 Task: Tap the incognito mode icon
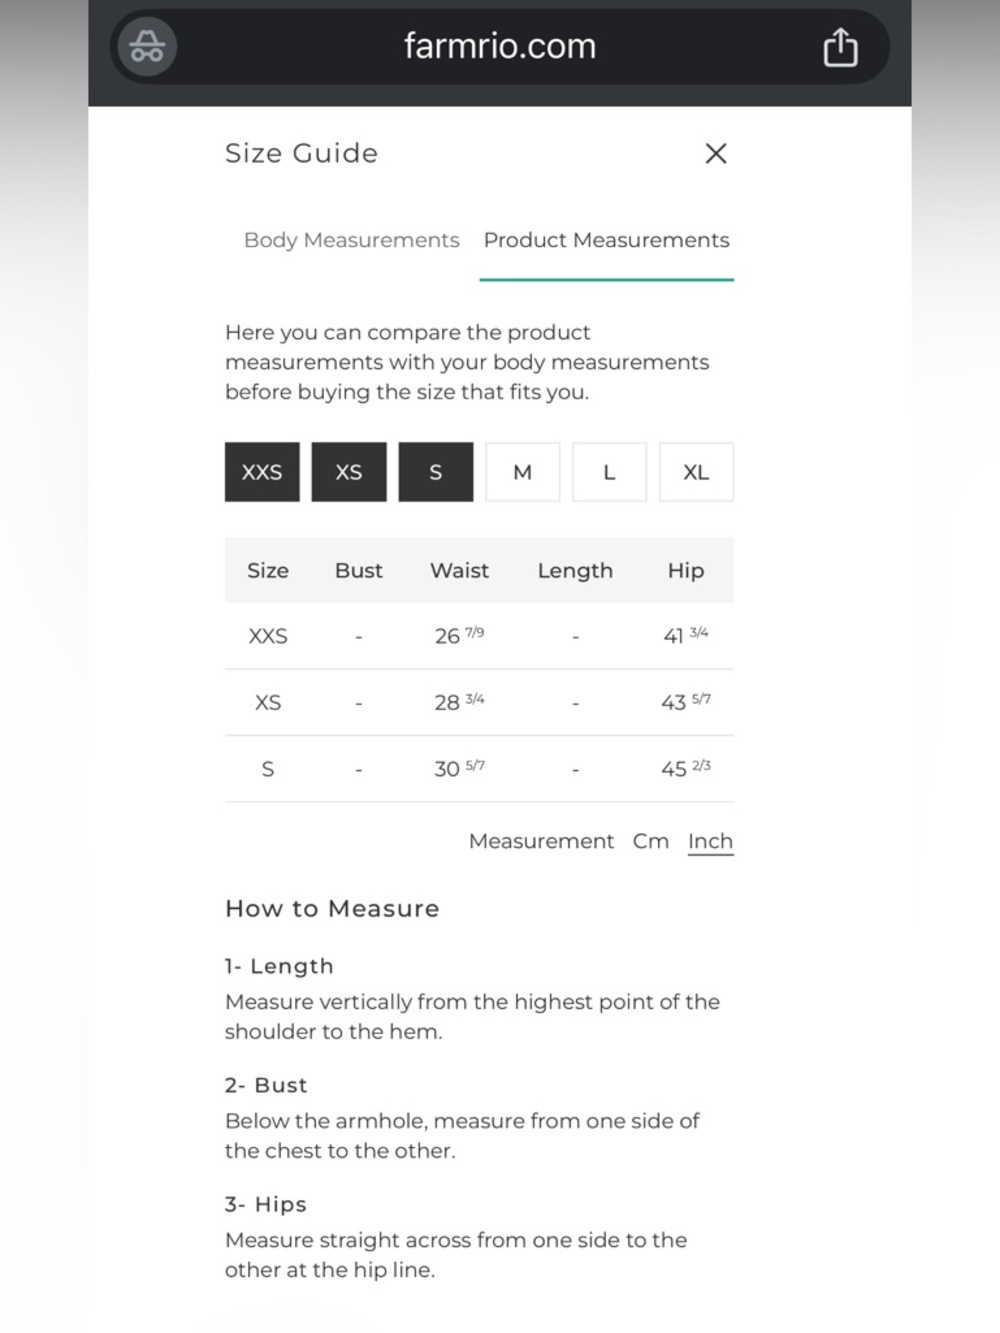pyautogui.click(x=147, y=46)
